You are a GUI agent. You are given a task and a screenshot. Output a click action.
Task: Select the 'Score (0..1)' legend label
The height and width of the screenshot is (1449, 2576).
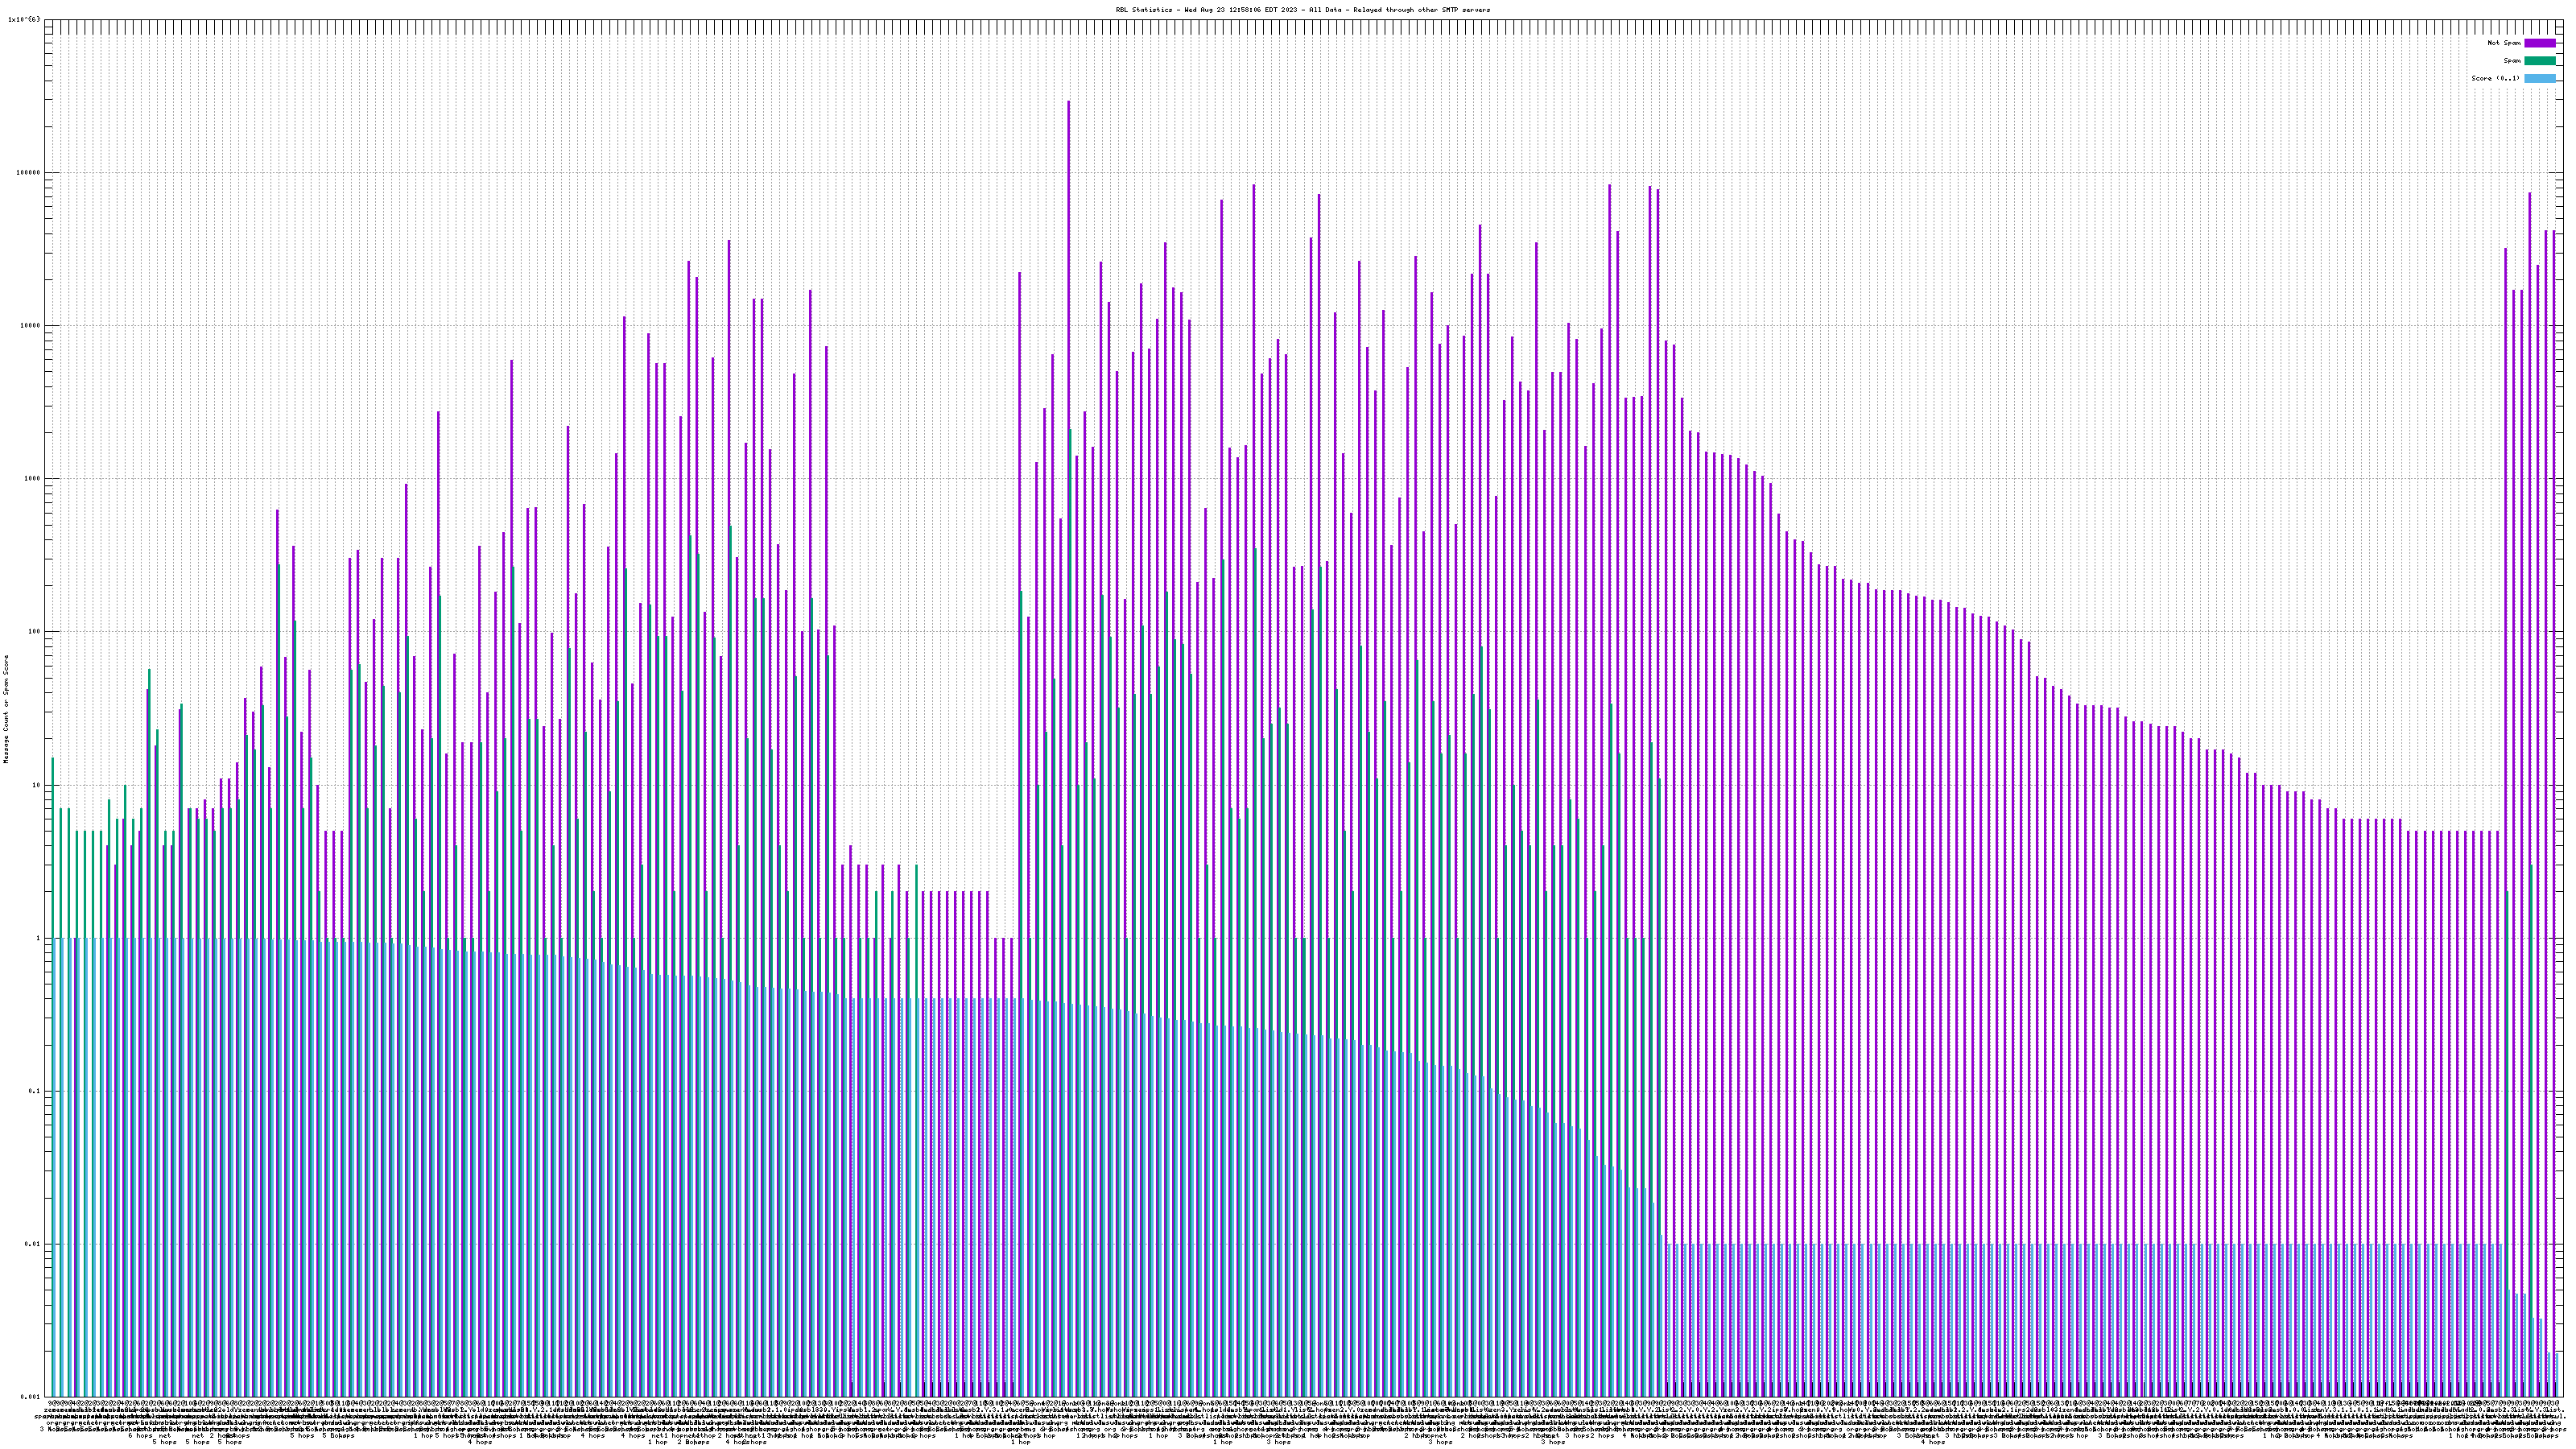2495,78
